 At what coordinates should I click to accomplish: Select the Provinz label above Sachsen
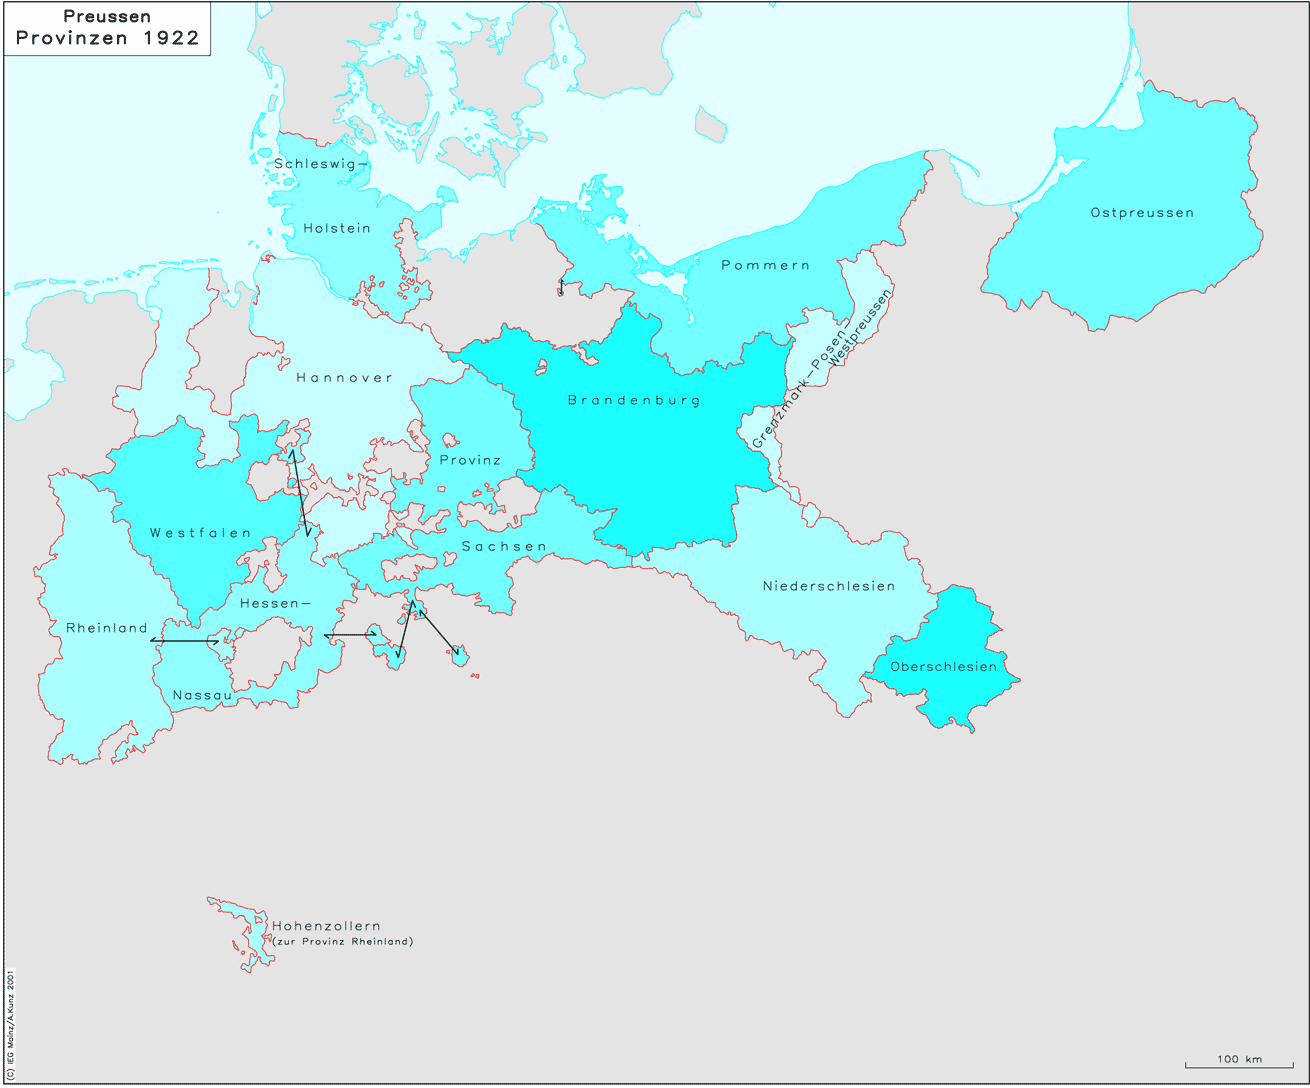point(470,460)
